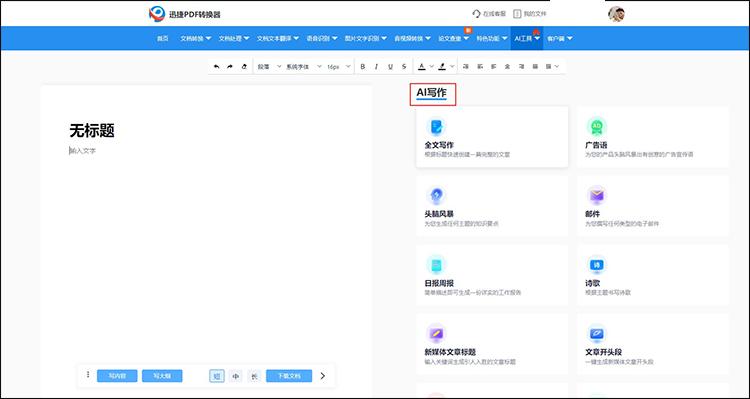Toggle strikethrough formatting

click(404, 66)
